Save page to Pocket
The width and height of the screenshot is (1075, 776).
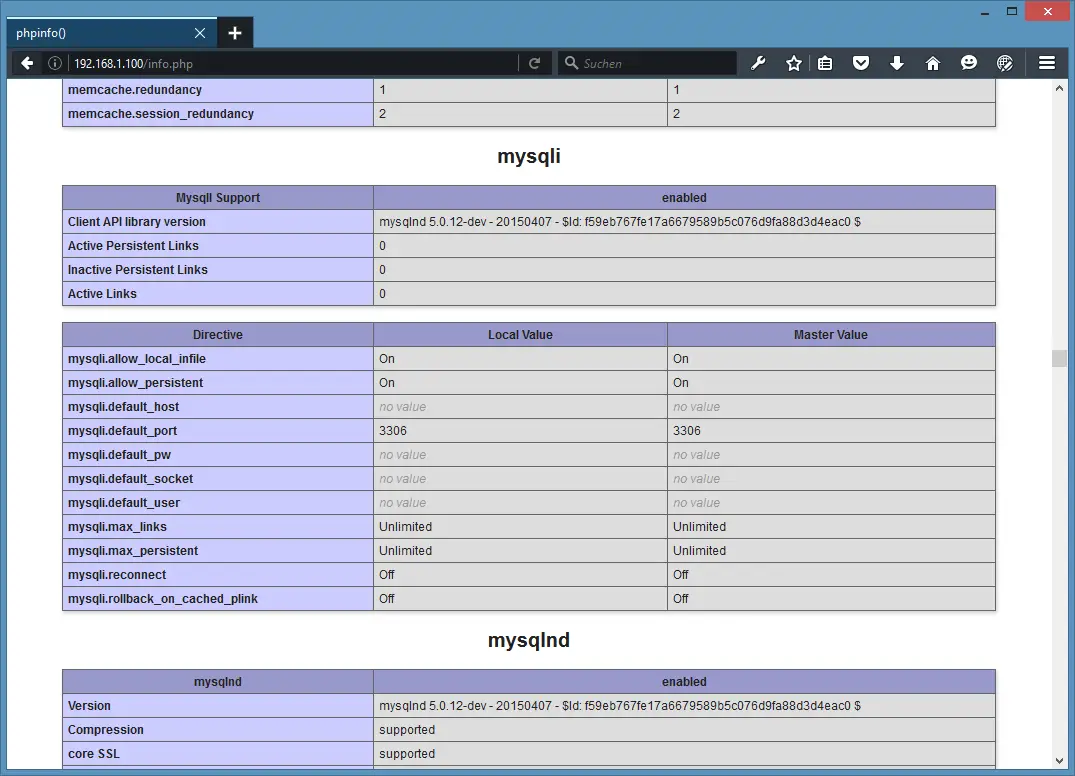click(860, 63)
